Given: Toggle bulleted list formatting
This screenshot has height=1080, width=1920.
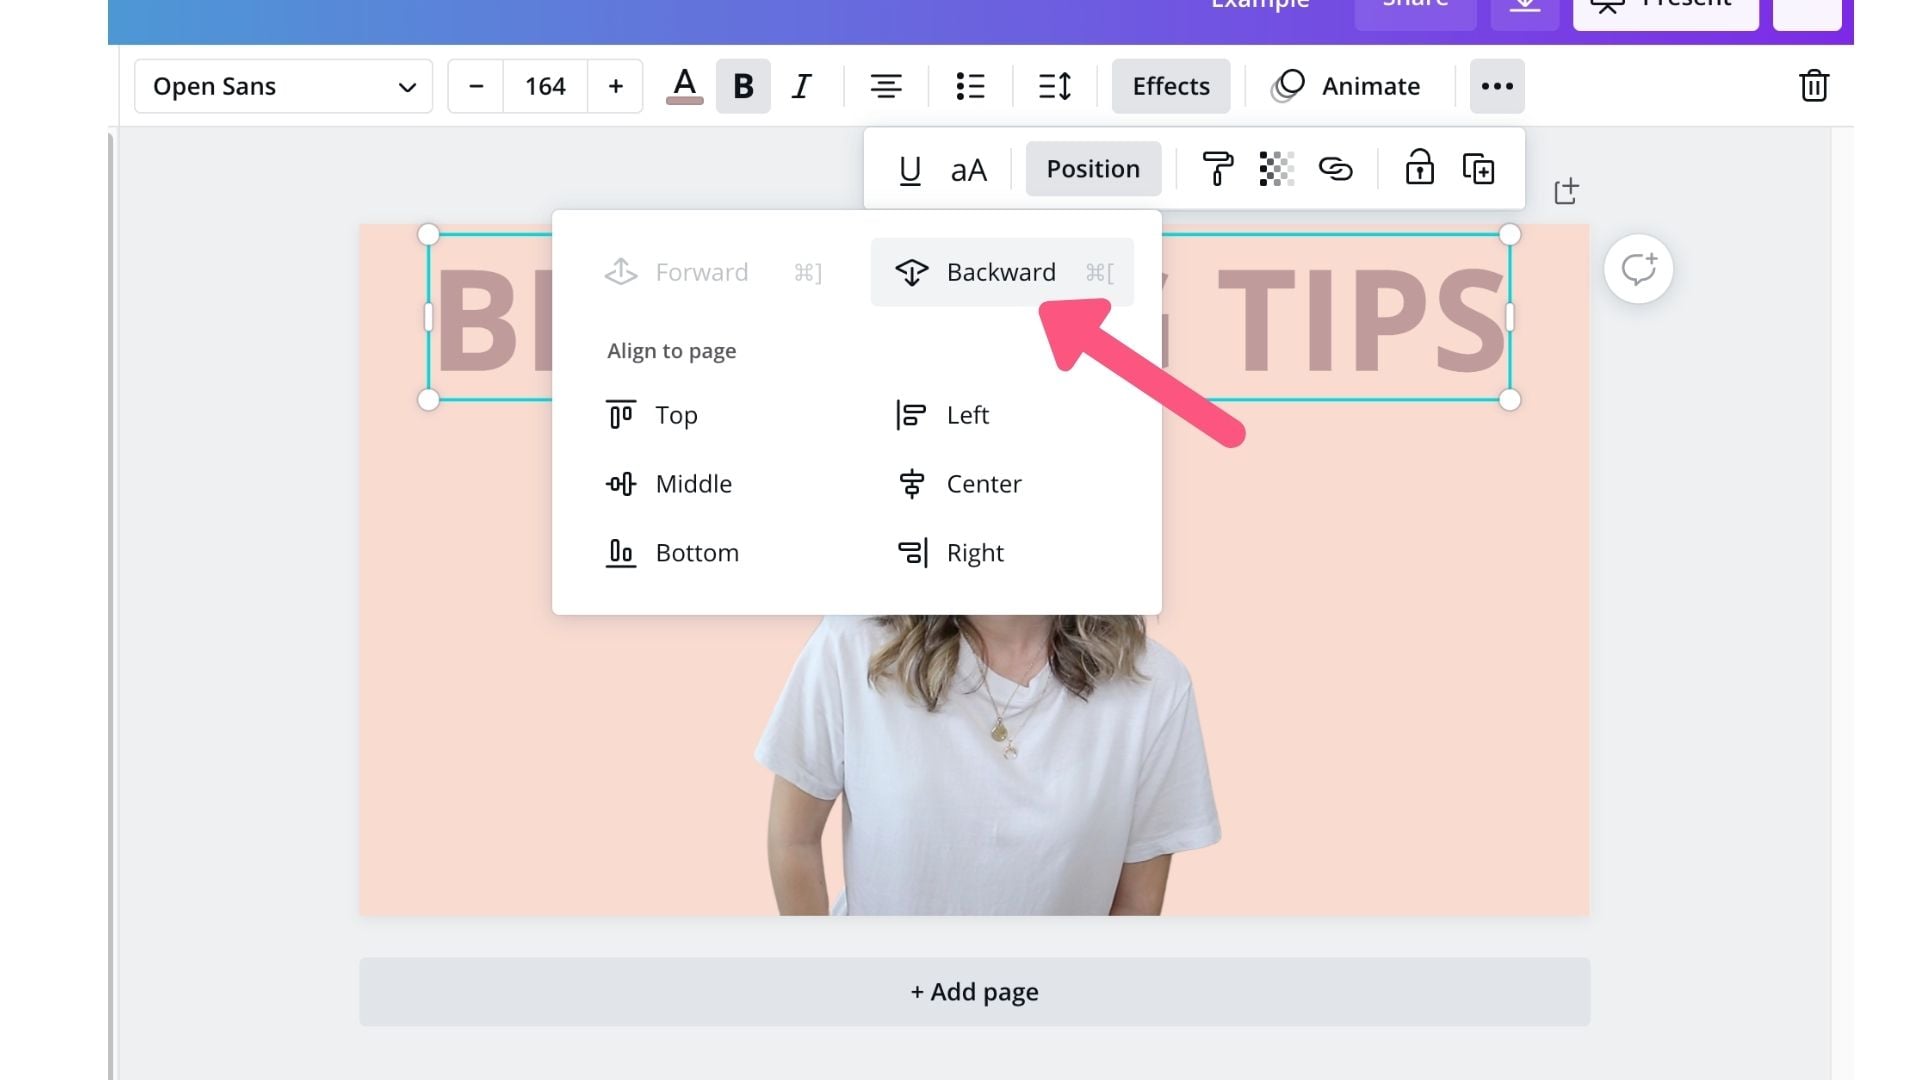Looking at the screenshot, I should 970,86.
